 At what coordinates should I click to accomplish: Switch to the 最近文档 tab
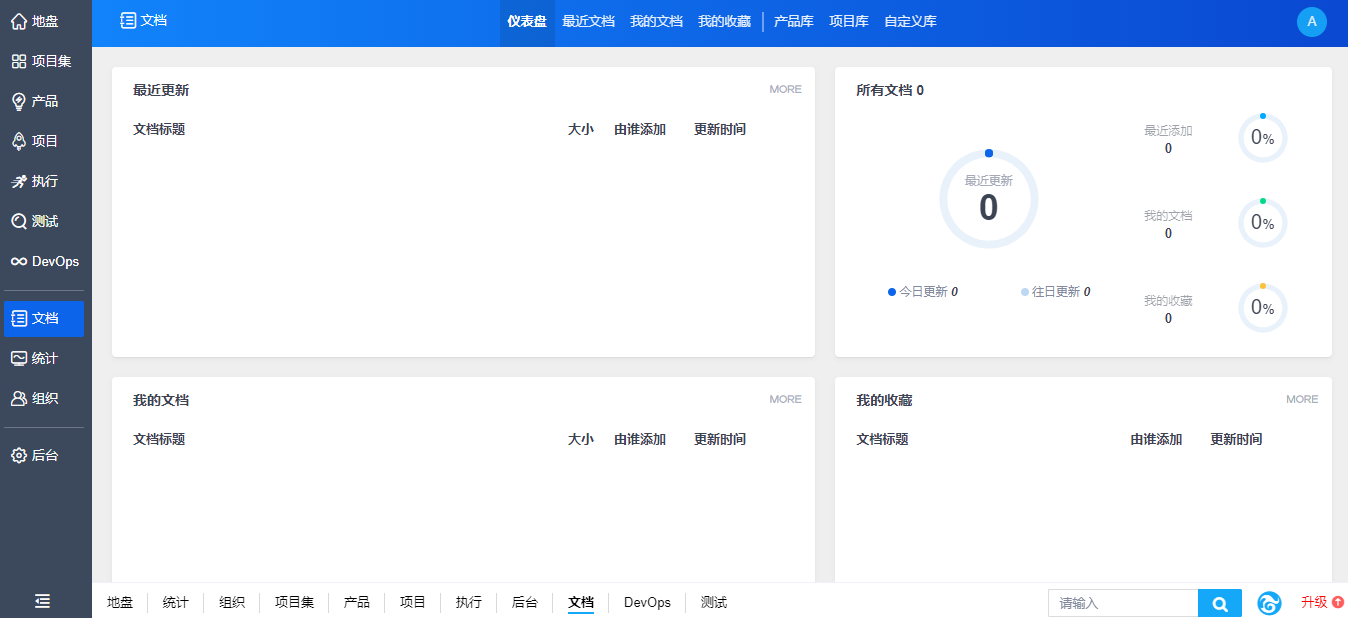tap(588, 22)
